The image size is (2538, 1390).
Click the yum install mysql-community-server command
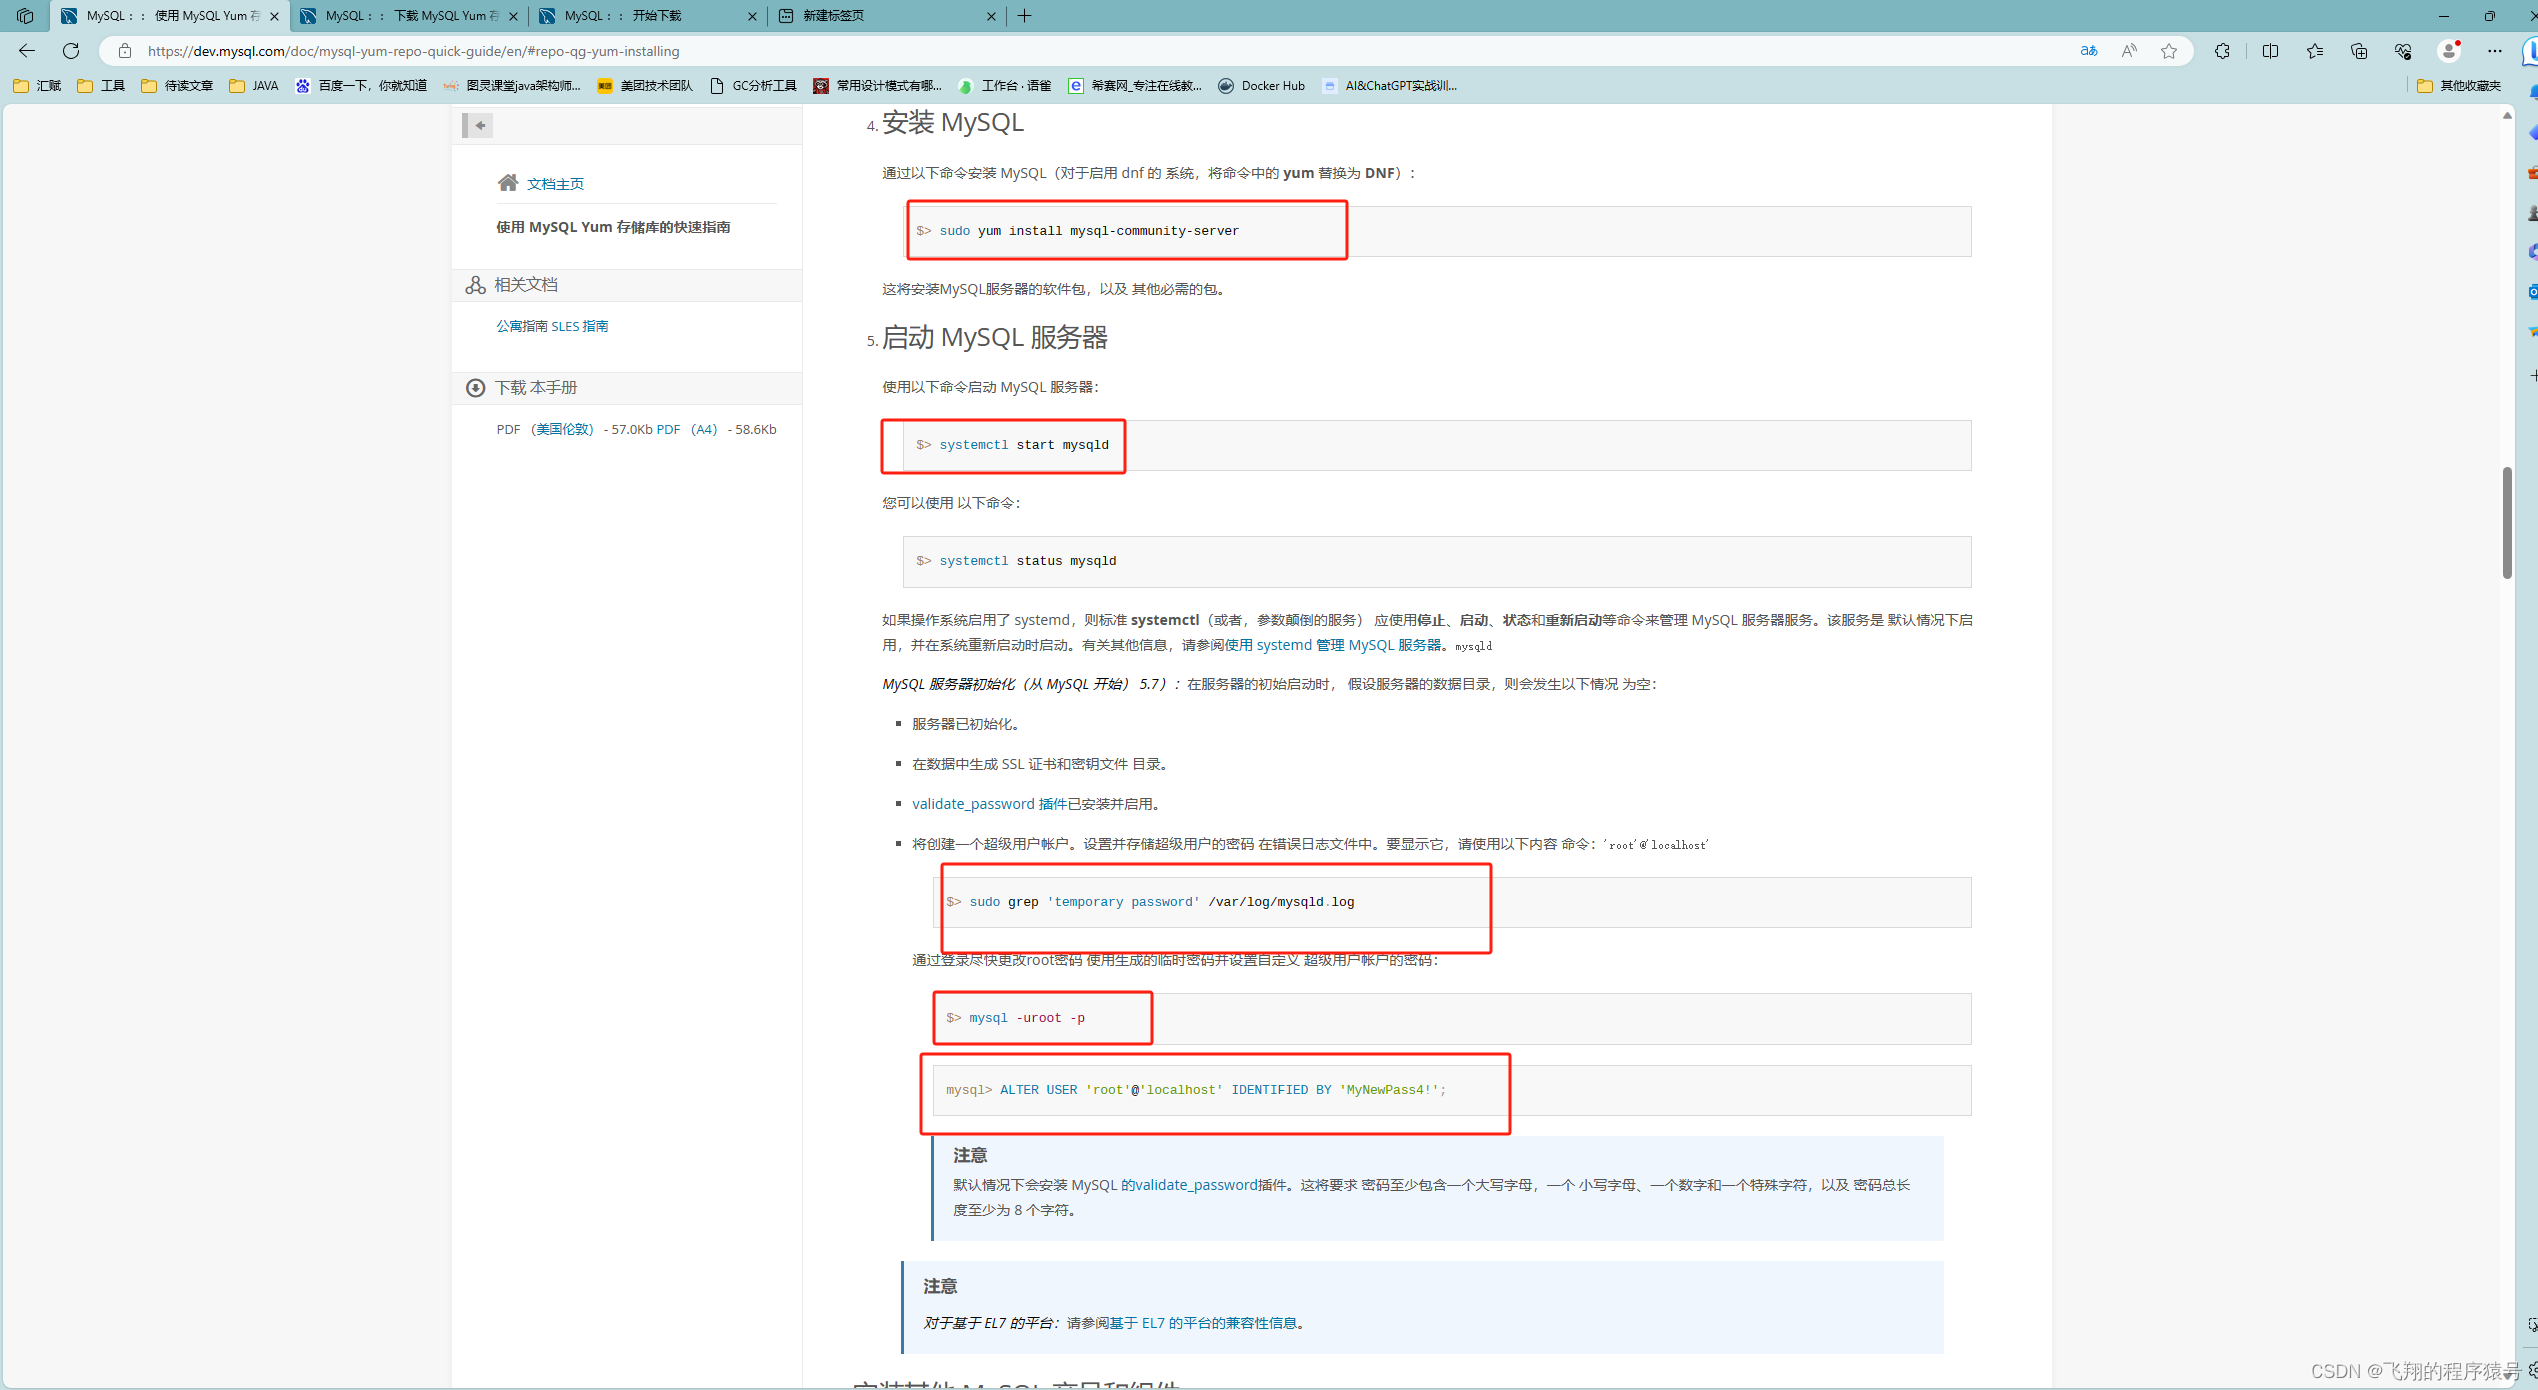pos(1089,231)
